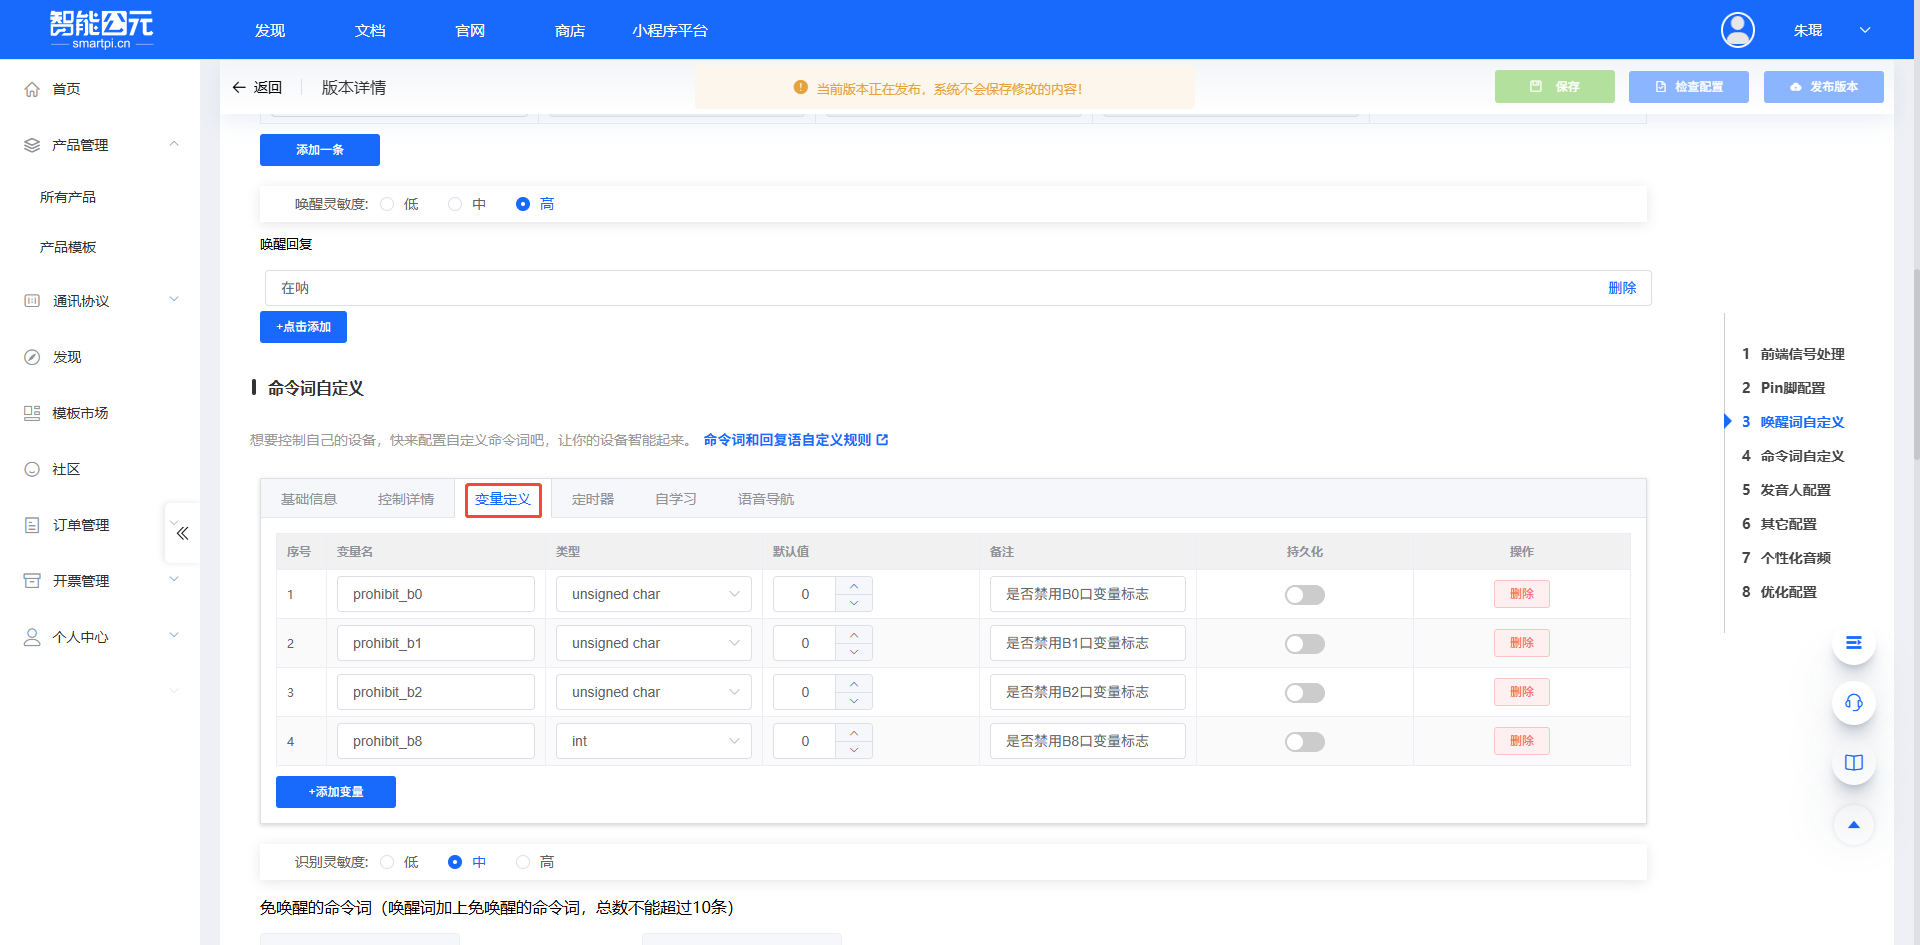Screen dimensions: 1920x945
Task: Open the floating book documentation icon
Action: [x=1854, y=762]
